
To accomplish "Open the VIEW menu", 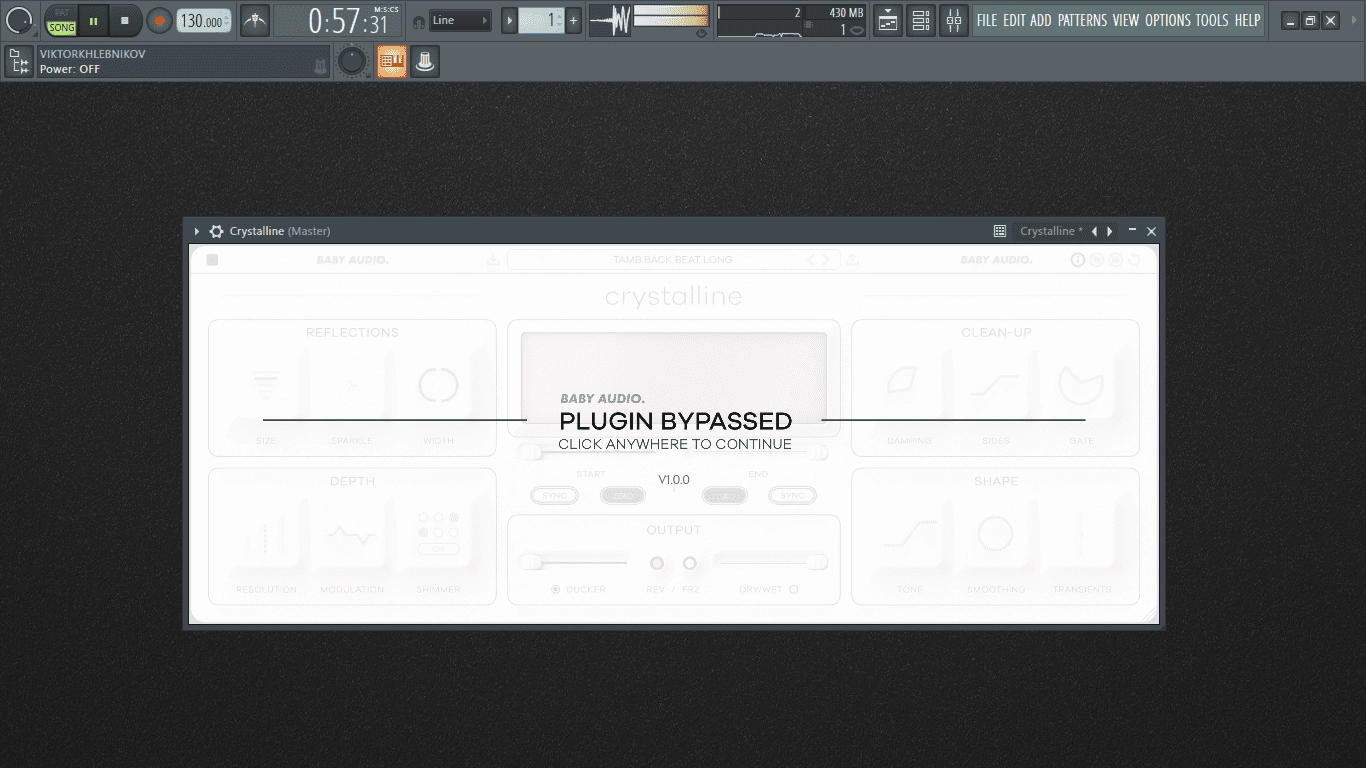I will 1126,20.
